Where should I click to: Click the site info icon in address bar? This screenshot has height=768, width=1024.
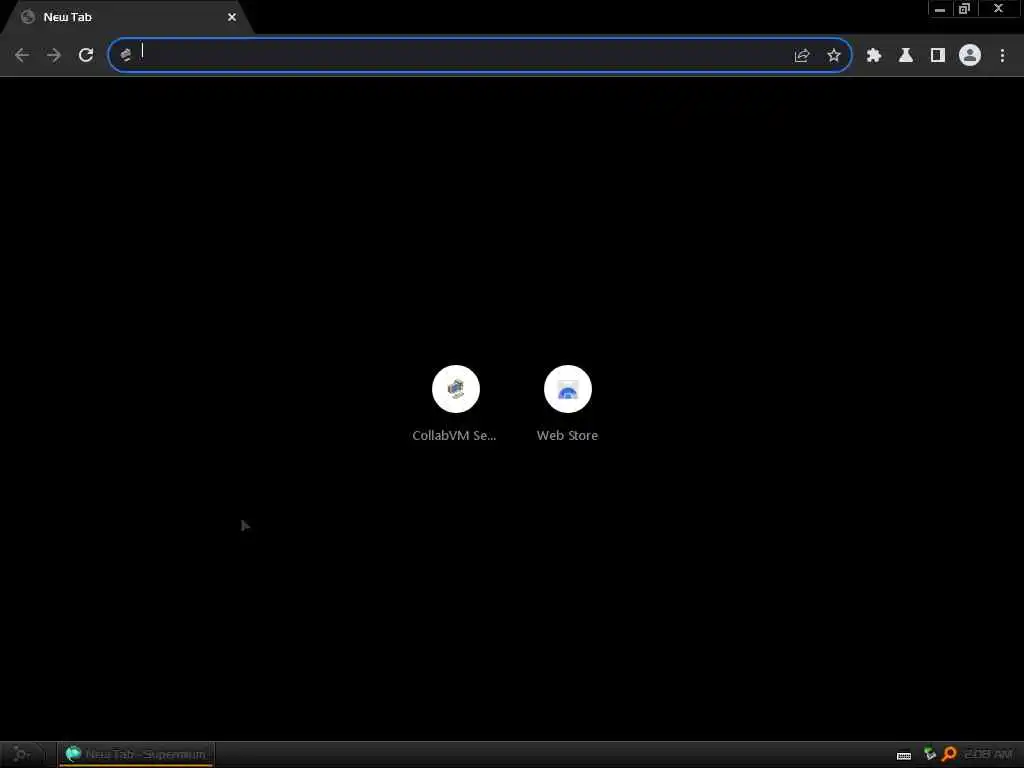click(x=126, y=56)
